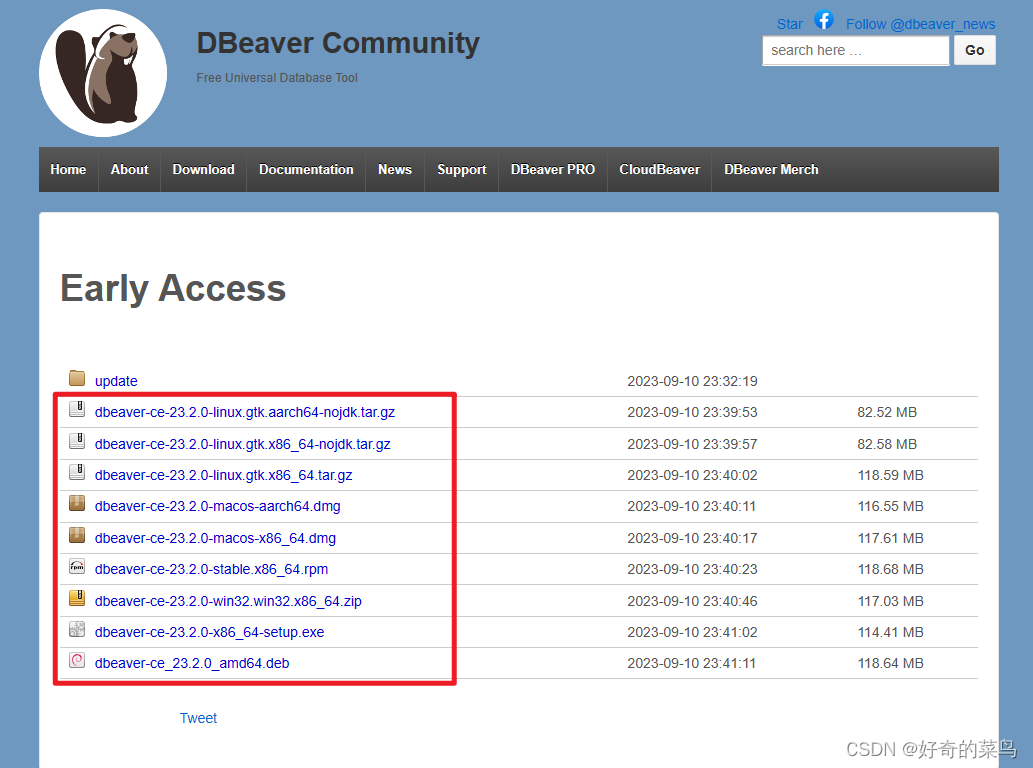Focus the 'search here' input field
The height and width of the screenshot is (768, 1033).
pyautogui.click(x=856, y=50)
